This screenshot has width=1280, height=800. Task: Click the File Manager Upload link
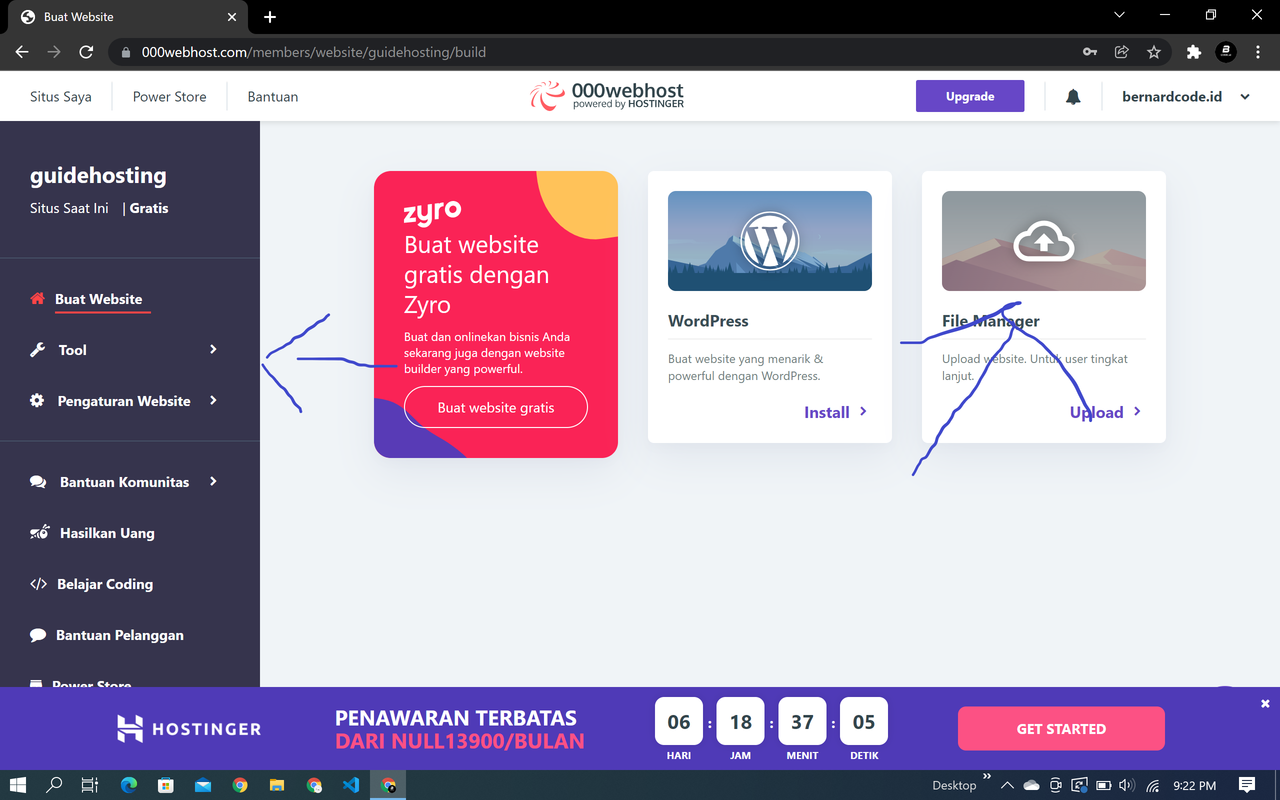(x=1106, y=412)
